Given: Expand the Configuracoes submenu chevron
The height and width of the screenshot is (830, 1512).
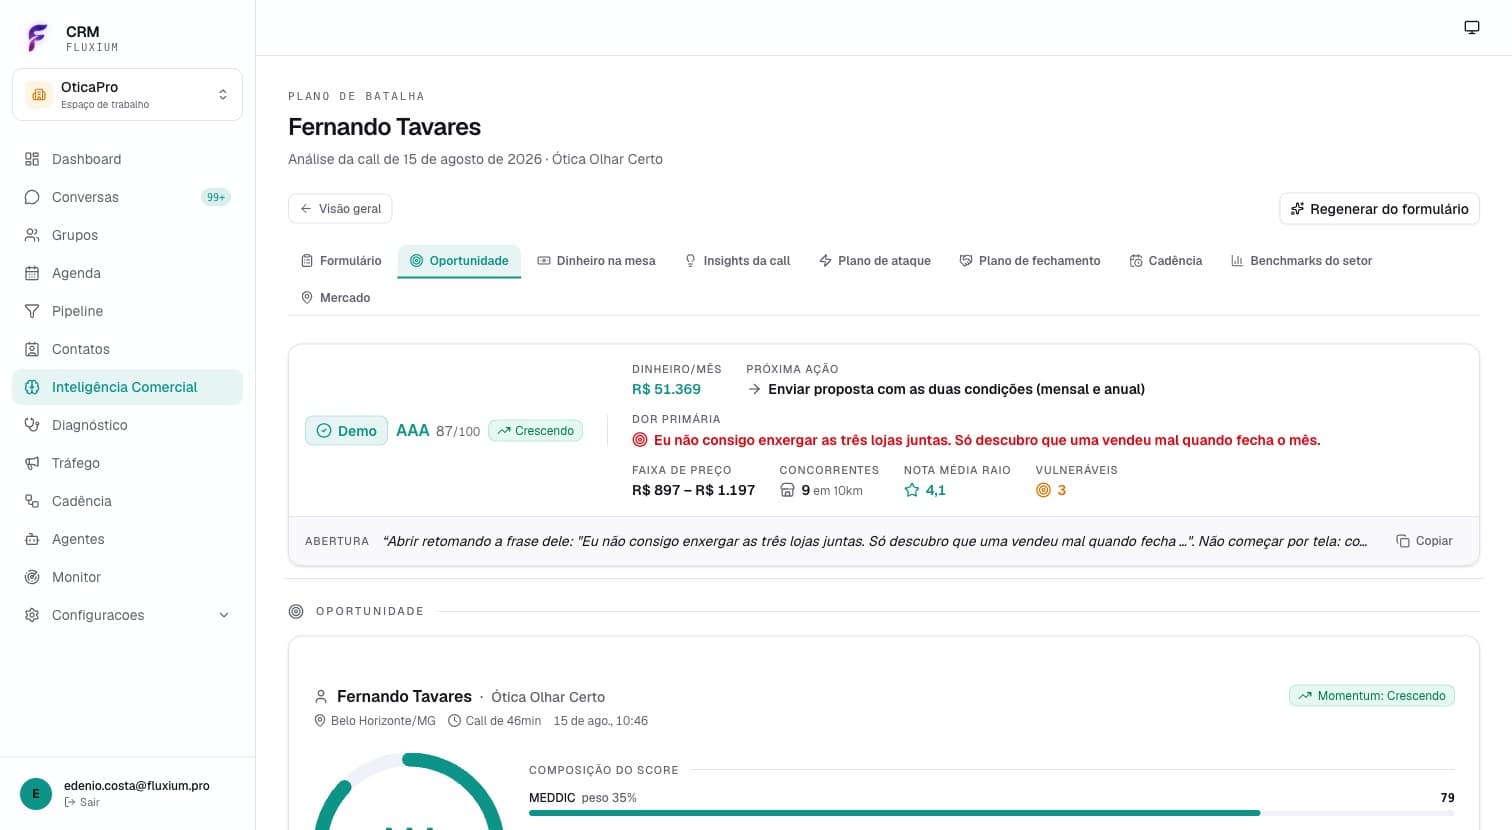Looking at the screenshot, I should coord(224,615).
